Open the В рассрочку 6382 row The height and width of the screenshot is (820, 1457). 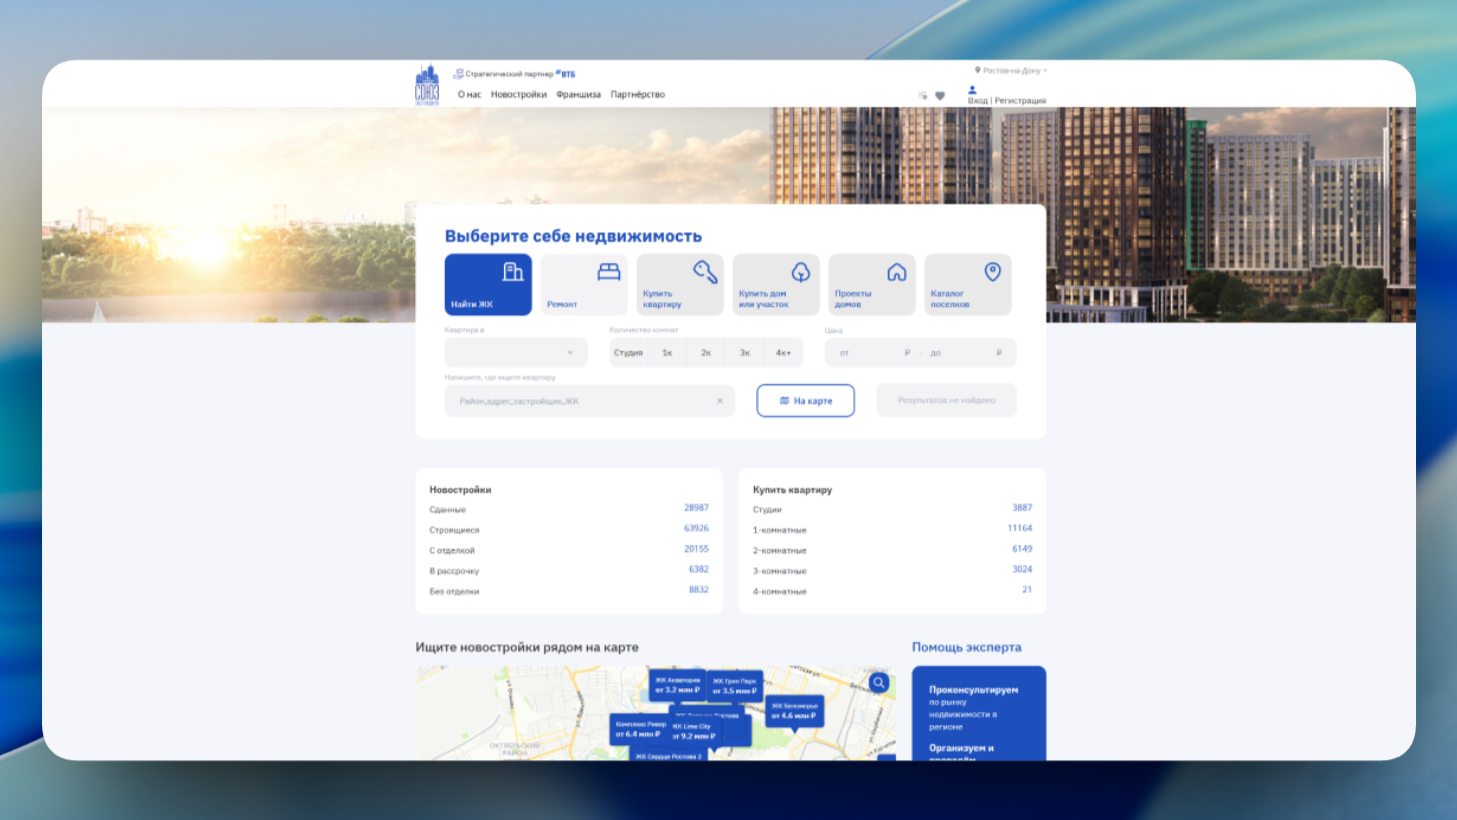(x=569, y=571)
